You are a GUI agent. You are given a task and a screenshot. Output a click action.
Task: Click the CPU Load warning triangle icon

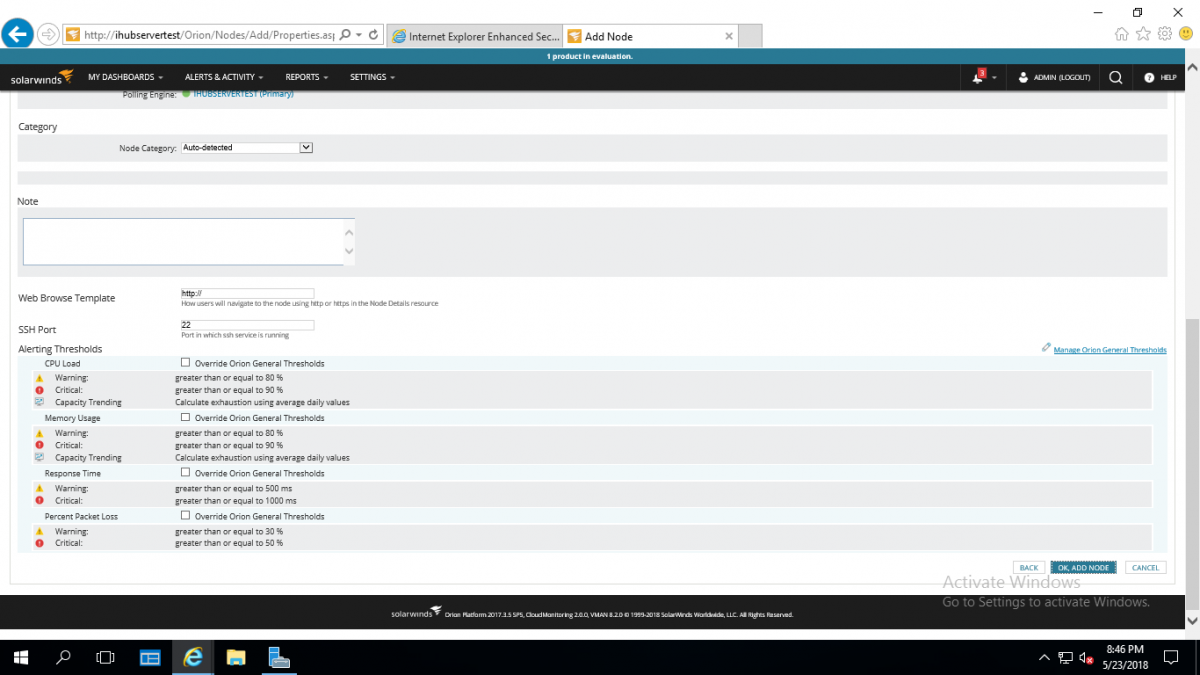40,378
